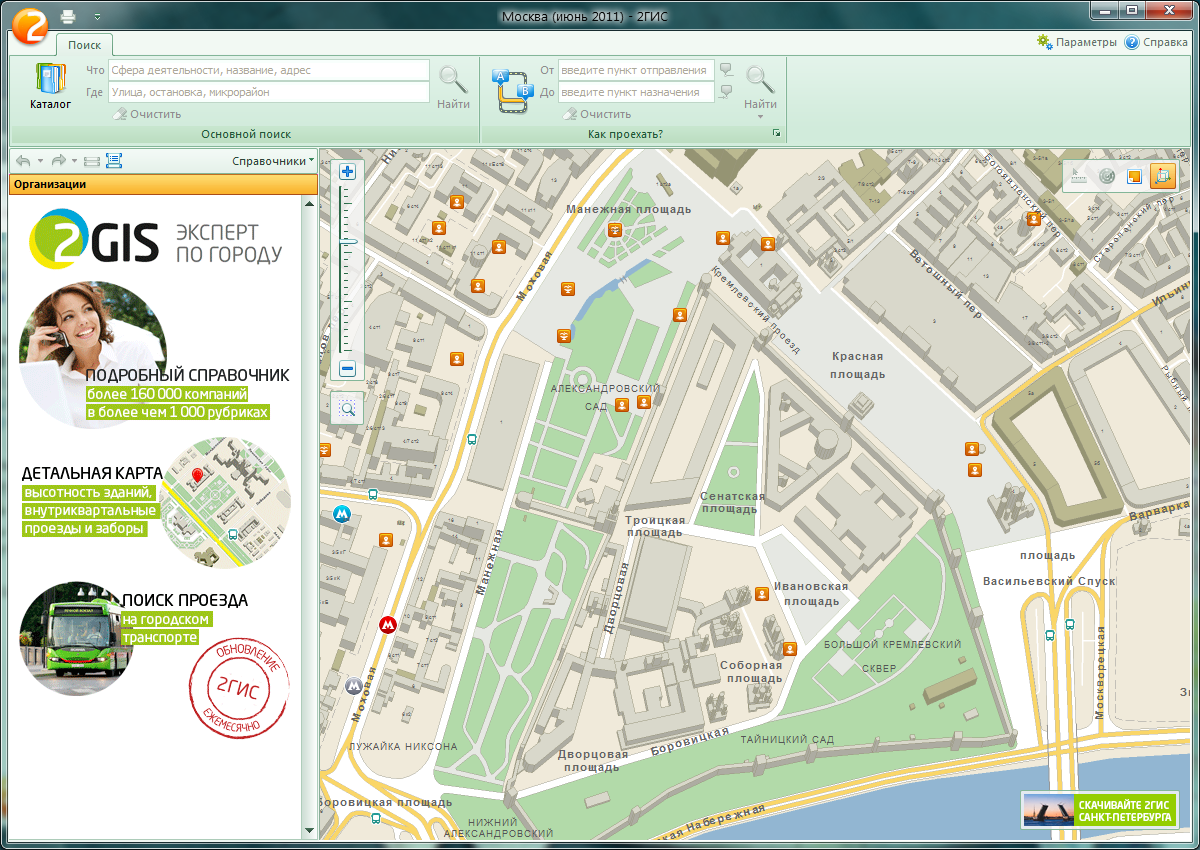Expand the quick access toolbar customize arrow
This screenshot has height=850, width=1200.
tap(97, 17)
